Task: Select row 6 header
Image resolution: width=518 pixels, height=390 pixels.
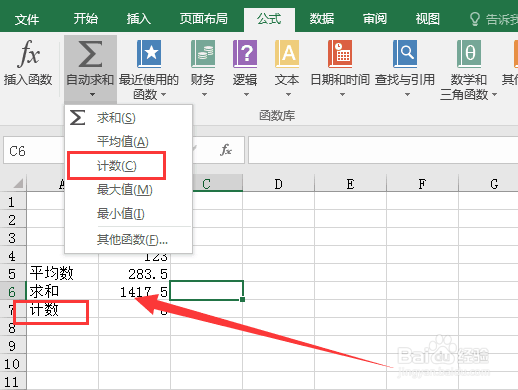Action: (13, 292)
